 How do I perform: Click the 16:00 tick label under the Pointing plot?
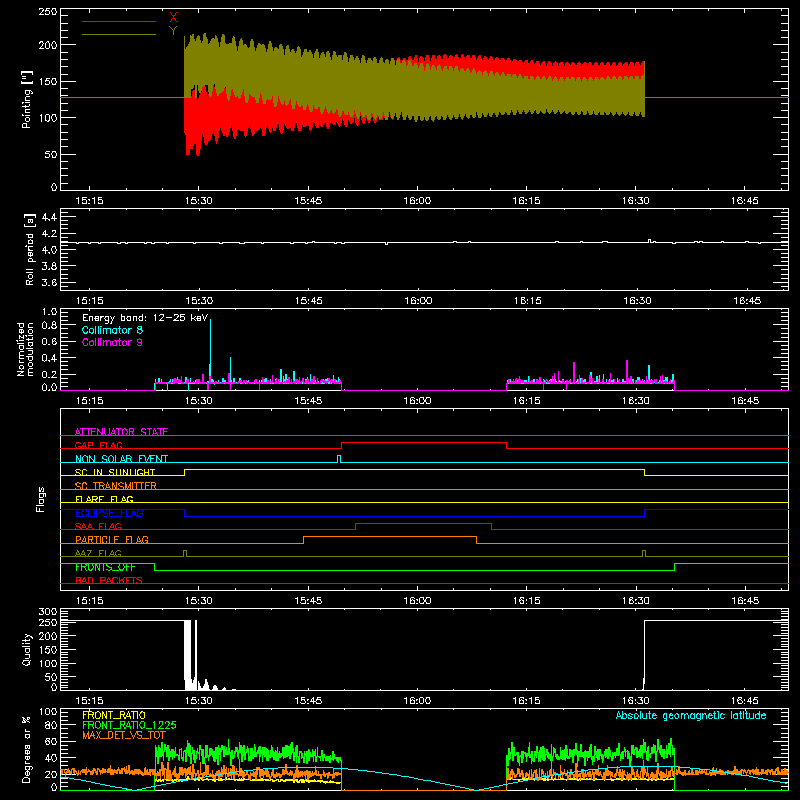point(417,201)
